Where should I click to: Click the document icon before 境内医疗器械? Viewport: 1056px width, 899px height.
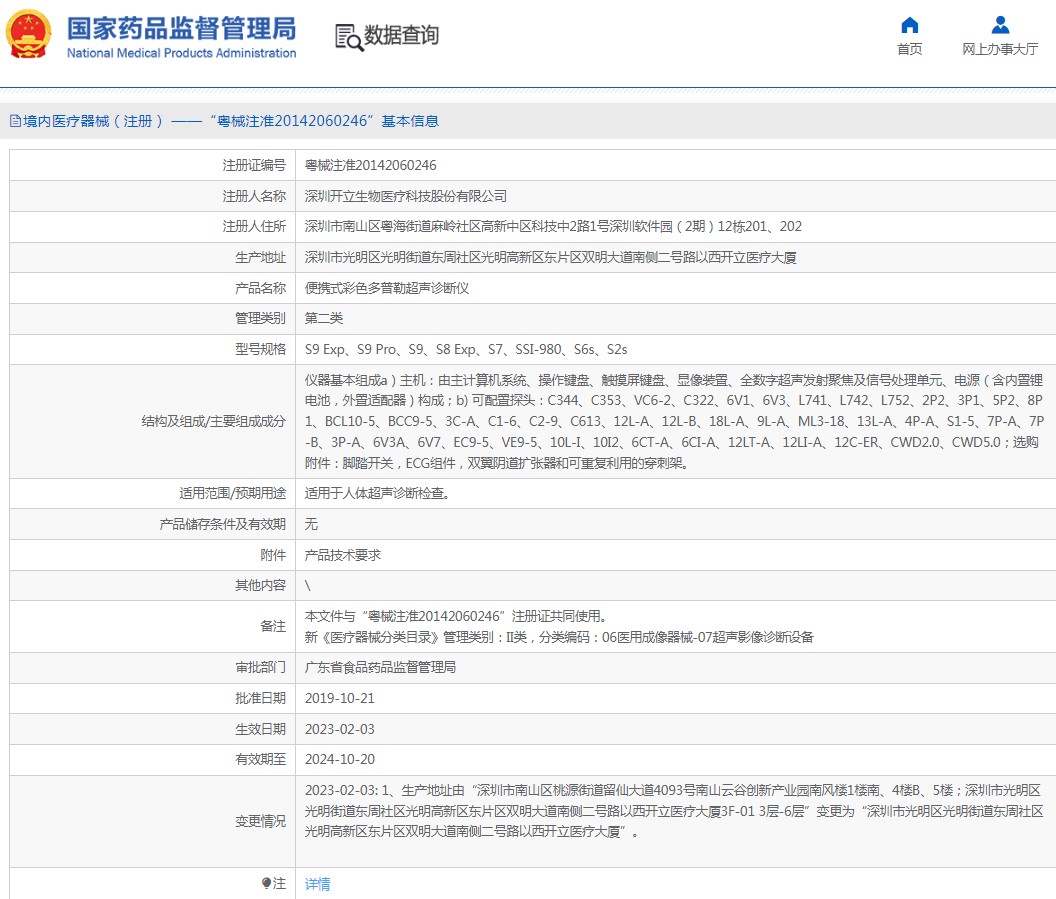pyautogui.click(x=15, y=121)
